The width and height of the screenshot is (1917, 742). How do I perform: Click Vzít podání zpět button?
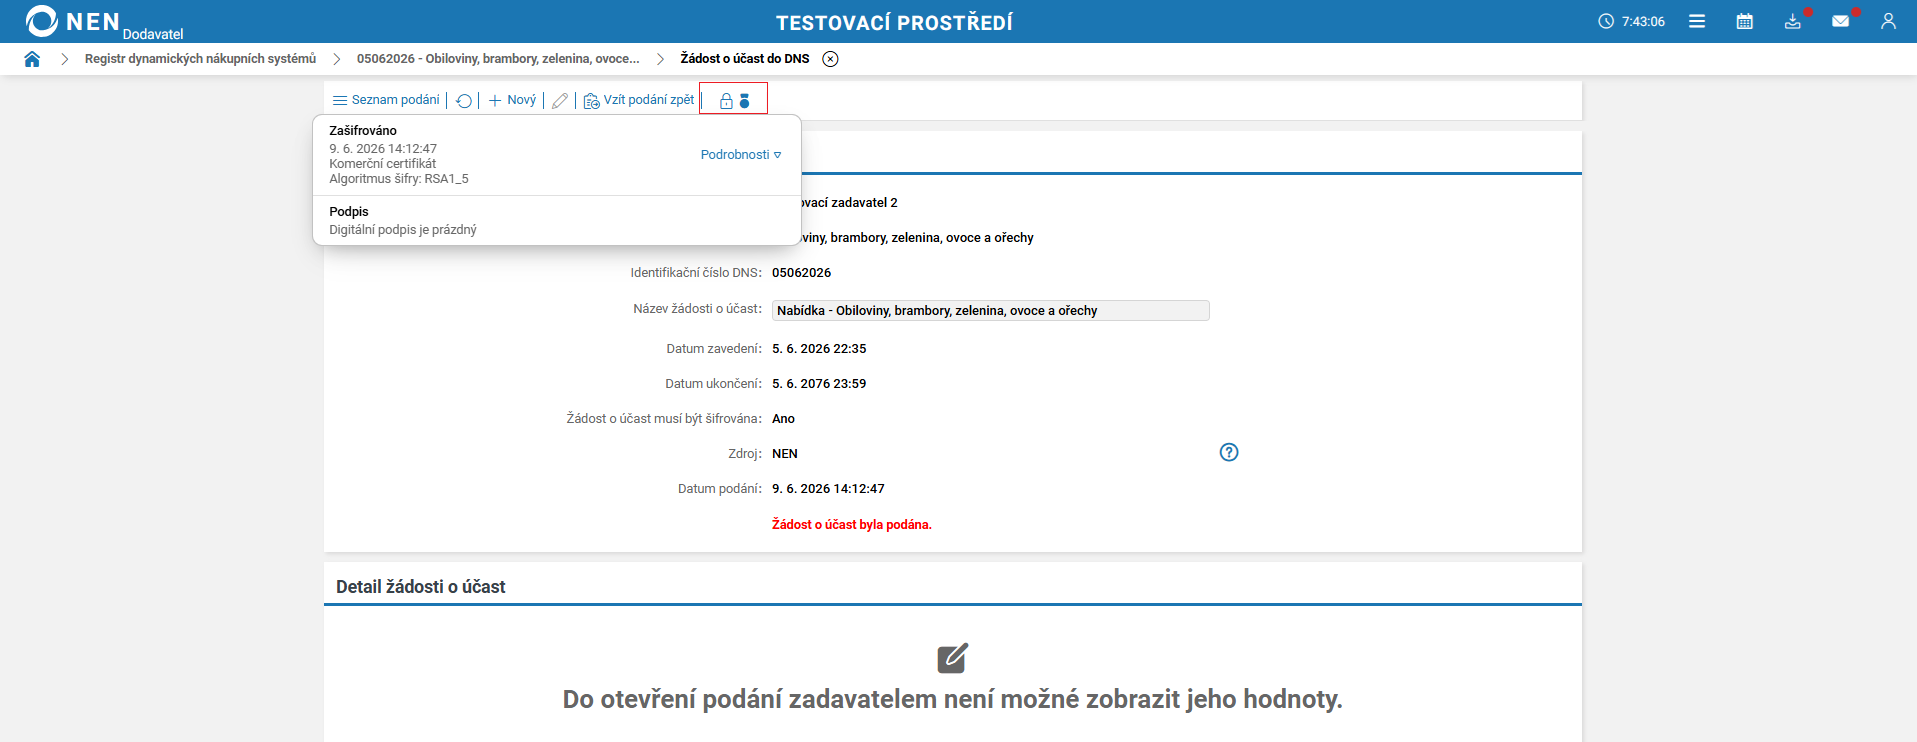[639, 100]
